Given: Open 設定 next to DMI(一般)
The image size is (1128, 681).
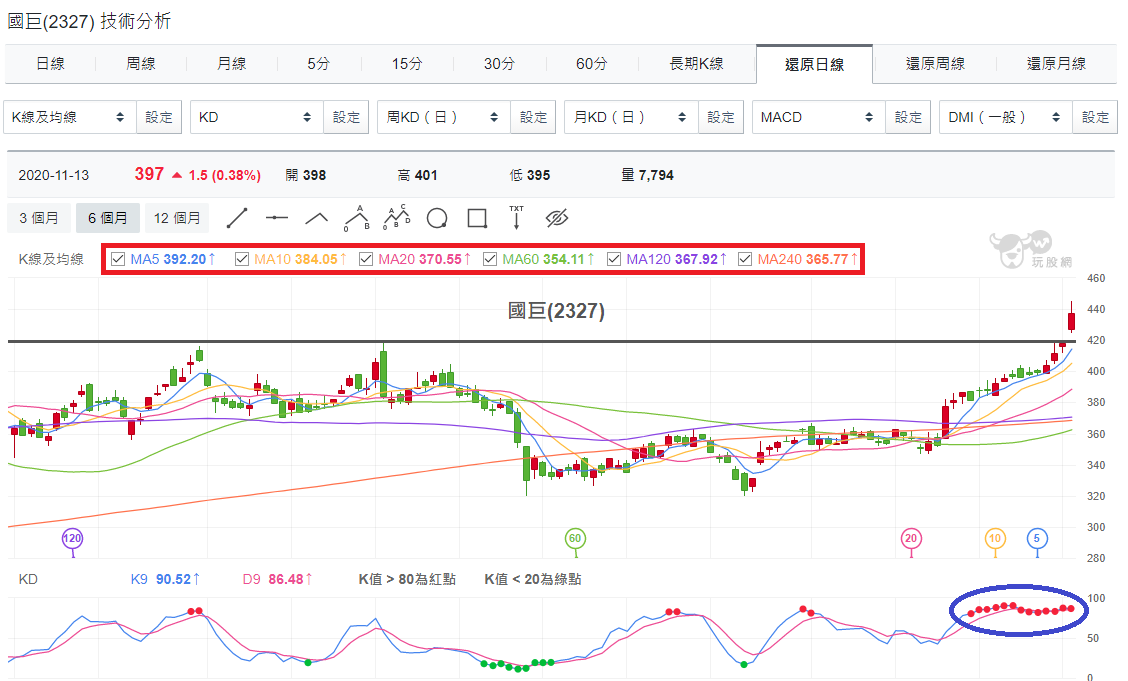Looking at the screenshot, I should pyautogui.click(x=1095, y=117).
